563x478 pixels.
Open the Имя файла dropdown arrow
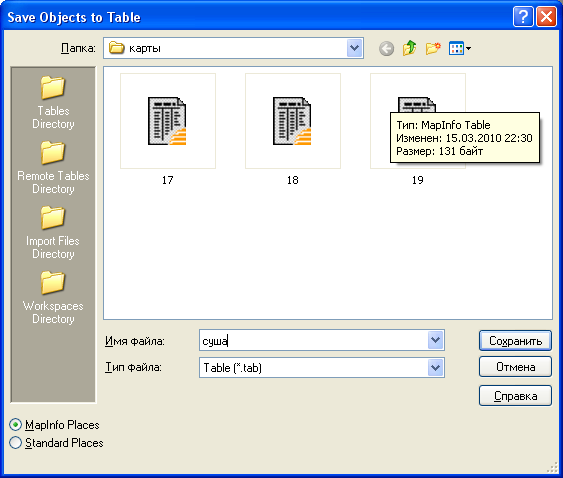coord(436,340)
